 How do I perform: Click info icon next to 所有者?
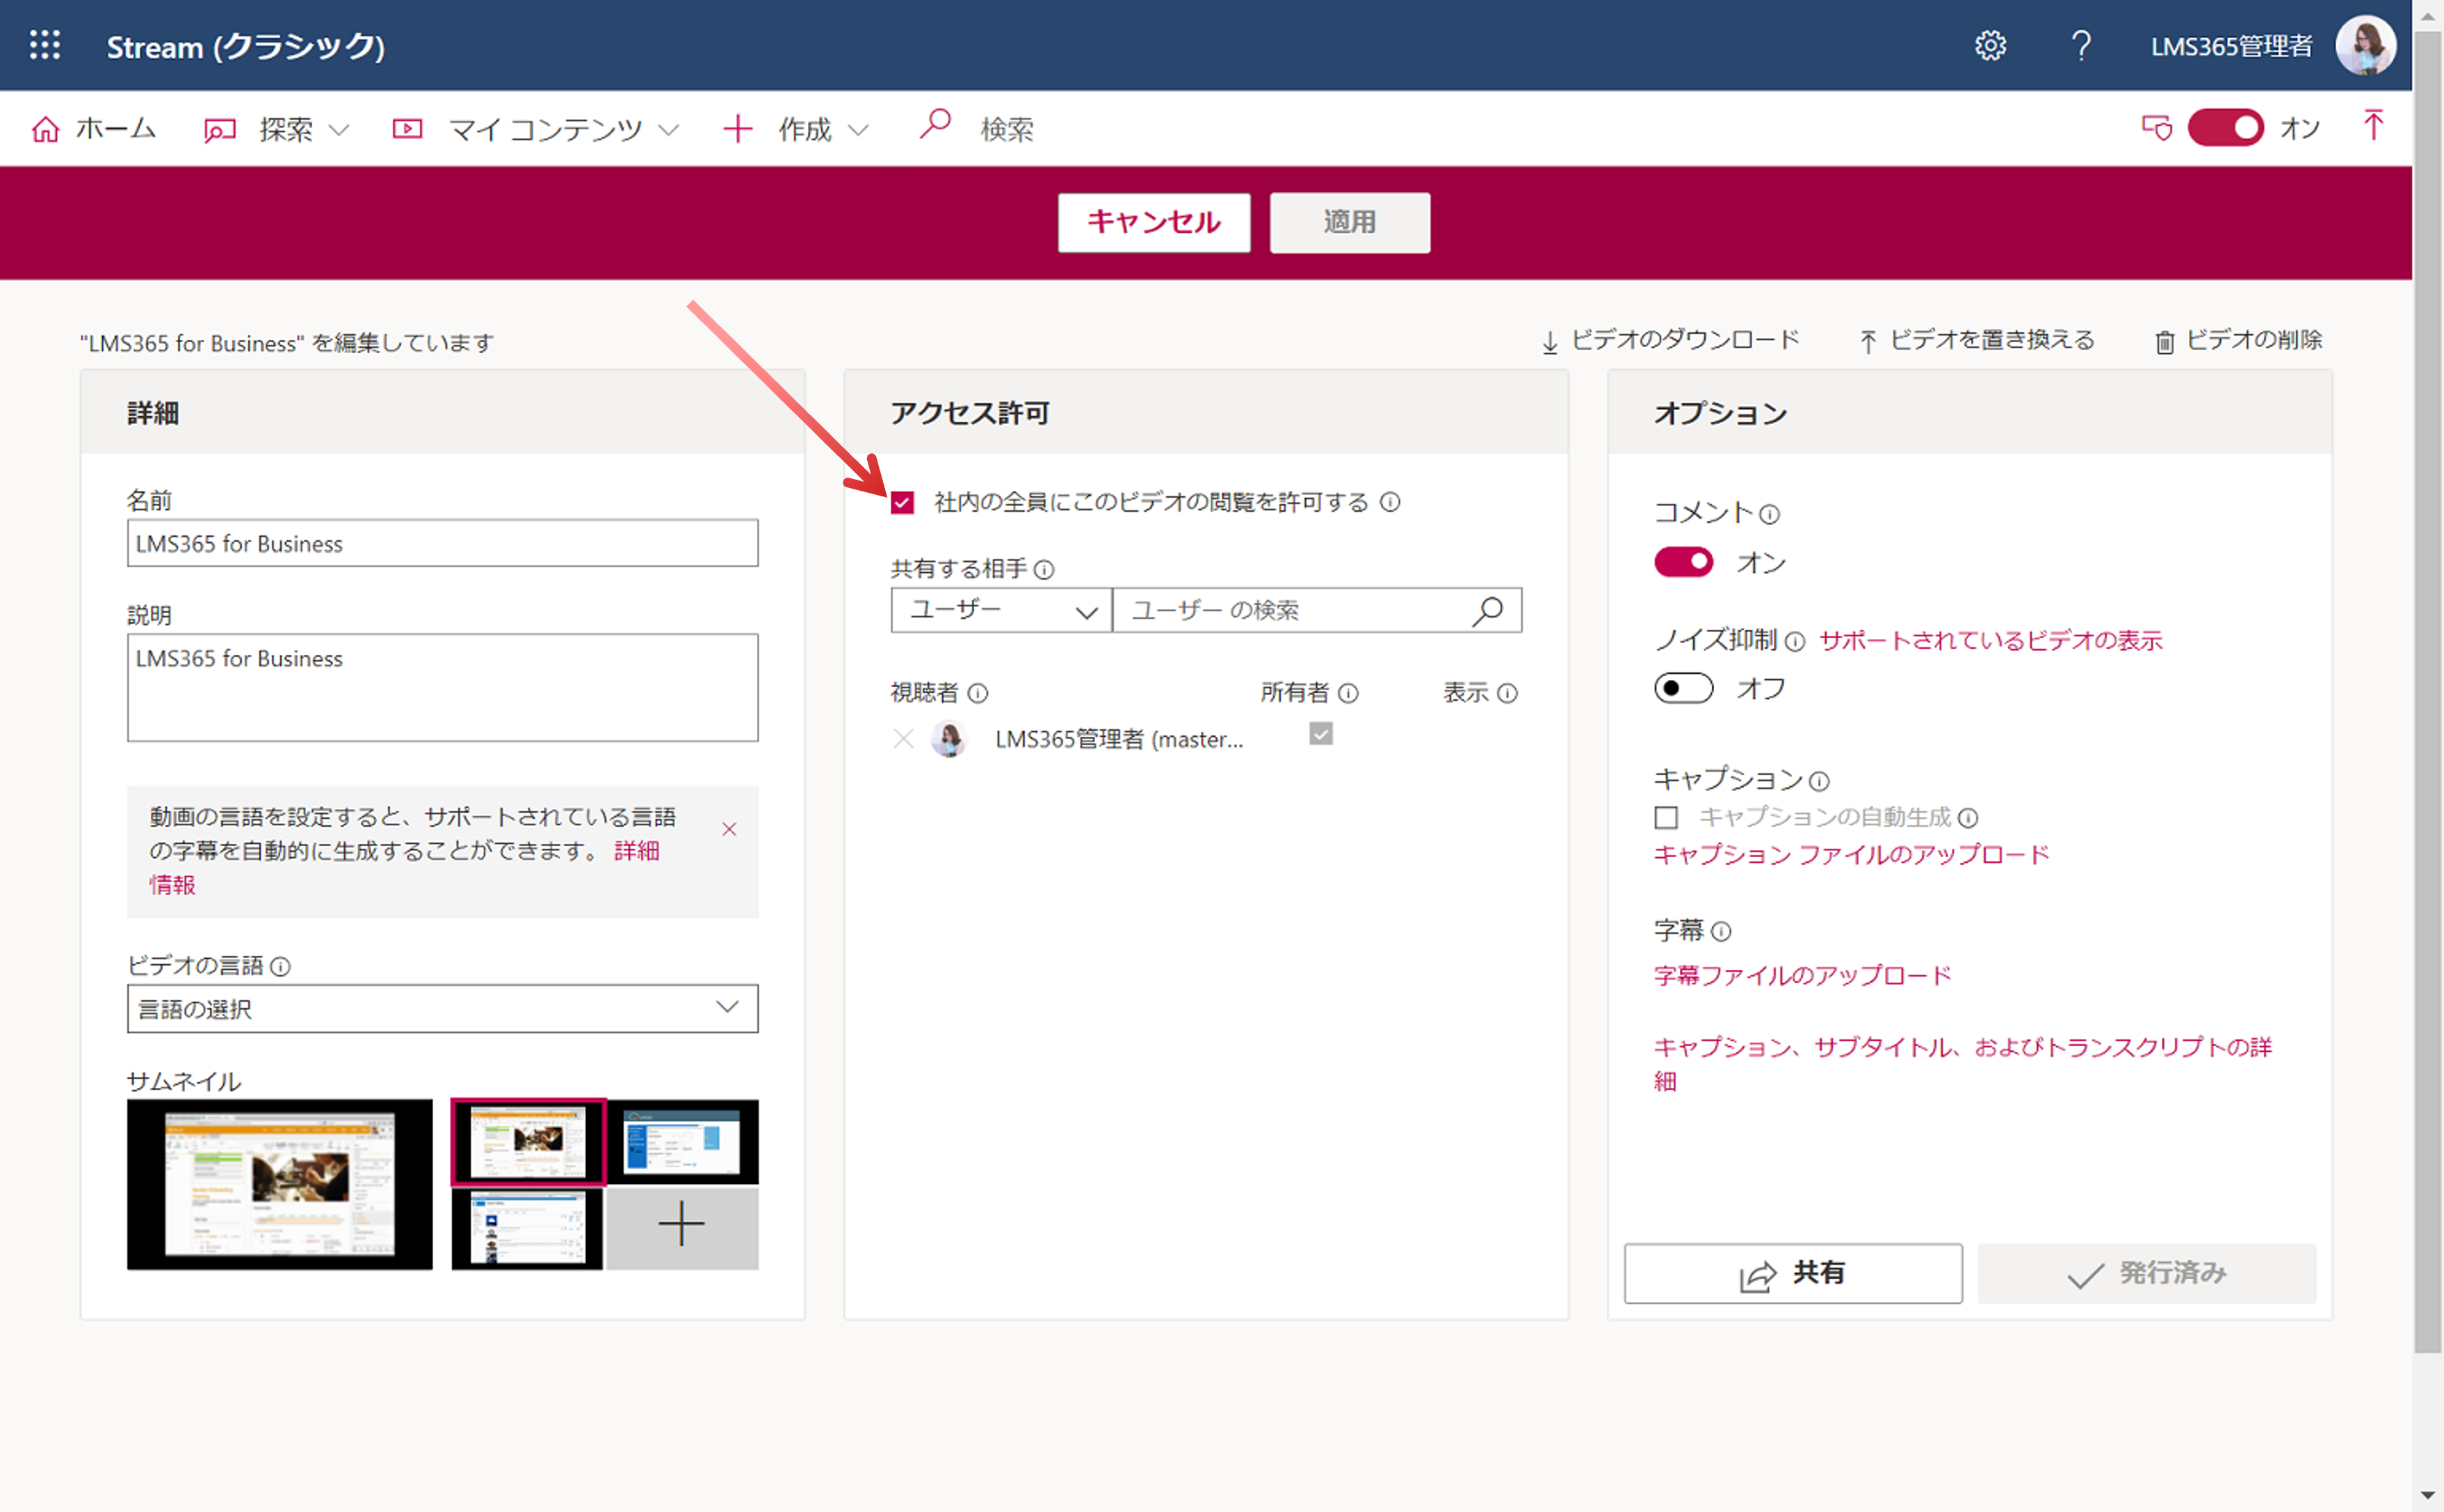1348,693
